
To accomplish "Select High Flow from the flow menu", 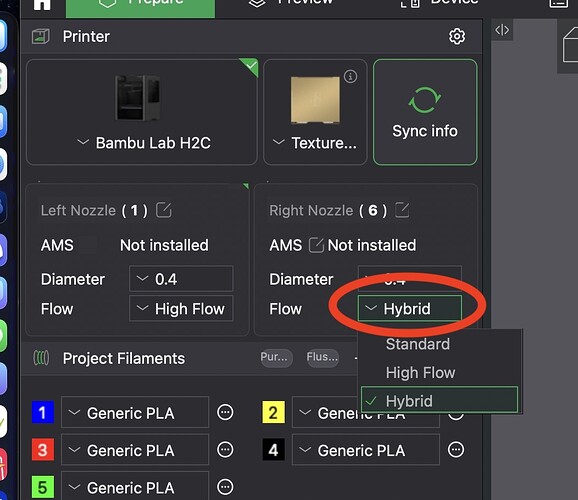I will tap(420, 373).
